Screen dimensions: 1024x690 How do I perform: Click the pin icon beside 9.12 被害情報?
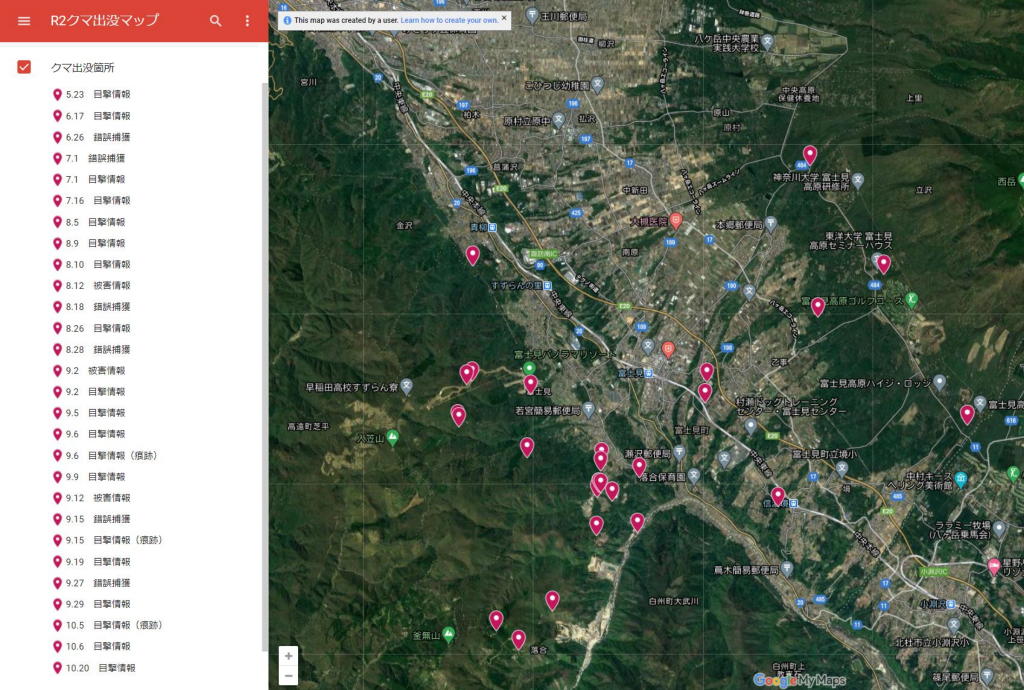(57, 497)
